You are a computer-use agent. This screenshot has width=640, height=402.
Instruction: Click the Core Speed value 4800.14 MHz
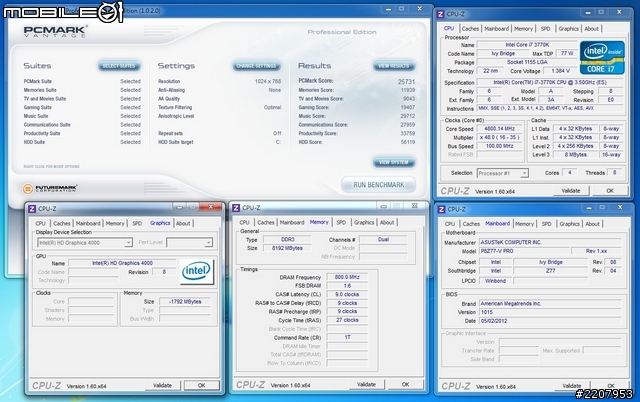coord(499,129)
